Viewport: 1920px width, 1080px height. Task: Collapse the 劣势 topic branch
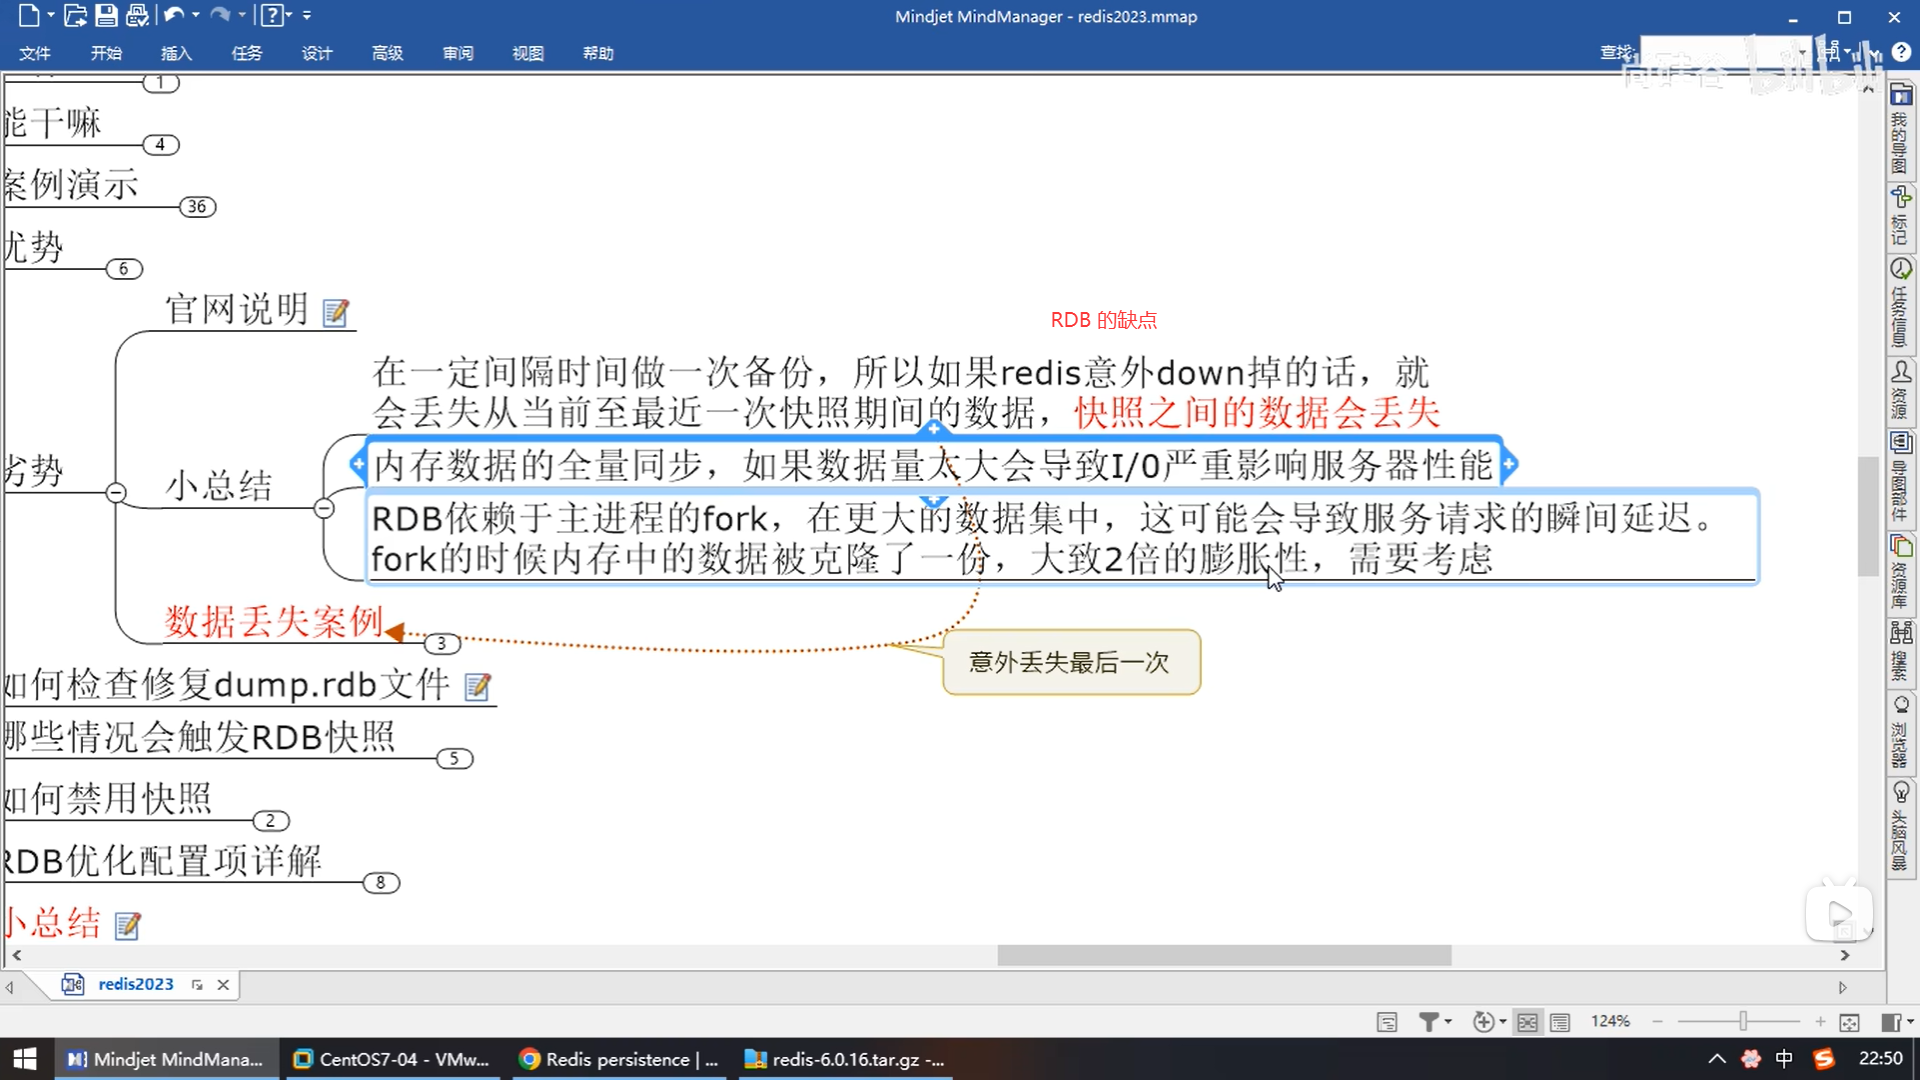tap(116, 492)
